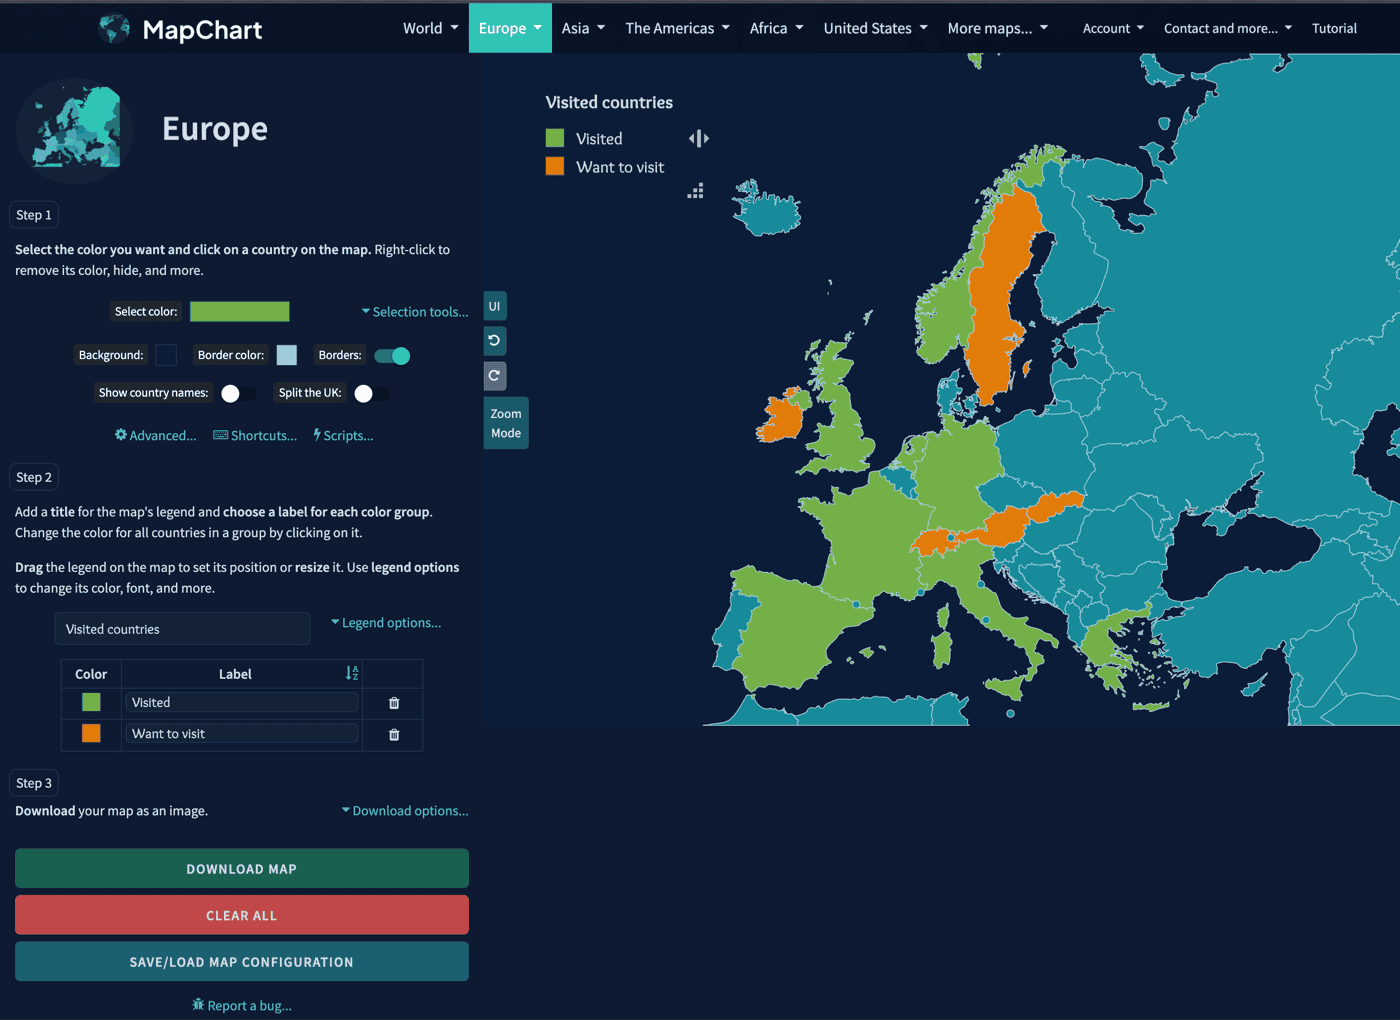This screenshot has width=1400, height=1020.
Task: Enable Show country names toggle
Action: [x=238, y=394]
